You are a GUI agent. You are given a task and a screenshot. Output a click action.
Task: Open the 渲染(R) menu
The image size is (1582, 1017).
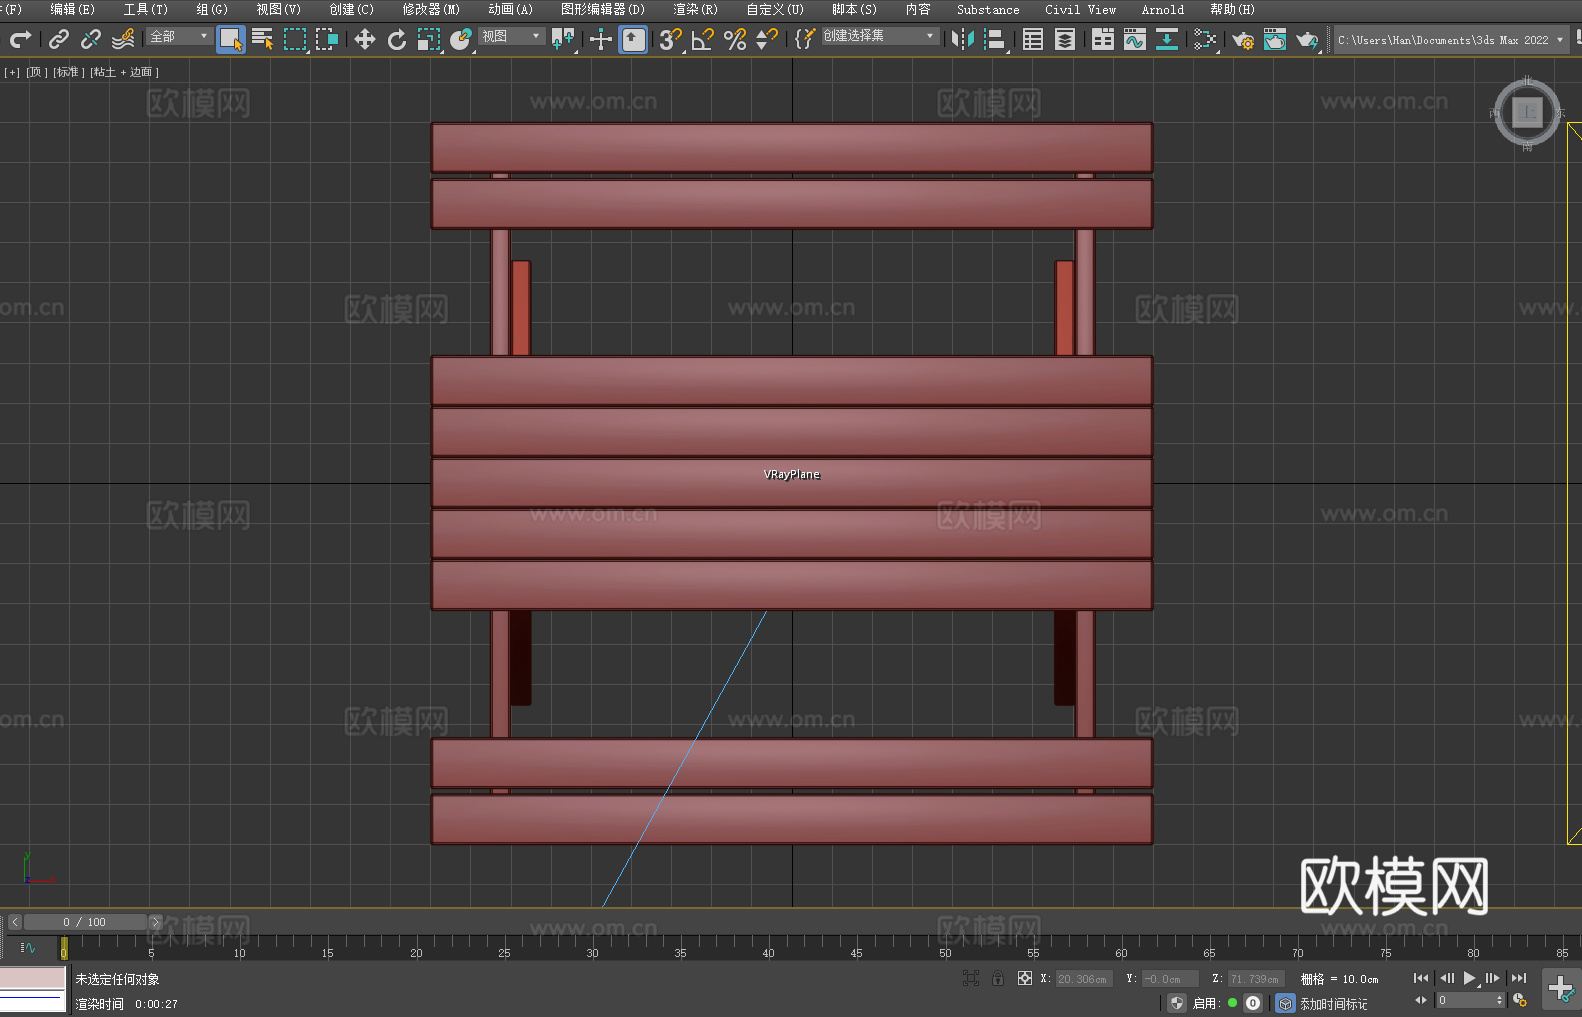[695, 9]
